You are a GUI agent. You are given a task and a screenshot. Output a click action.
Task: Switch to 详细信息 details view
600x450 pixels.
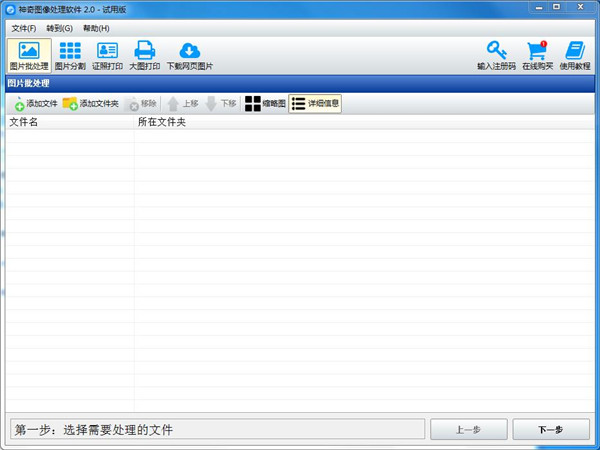point(315,103)
